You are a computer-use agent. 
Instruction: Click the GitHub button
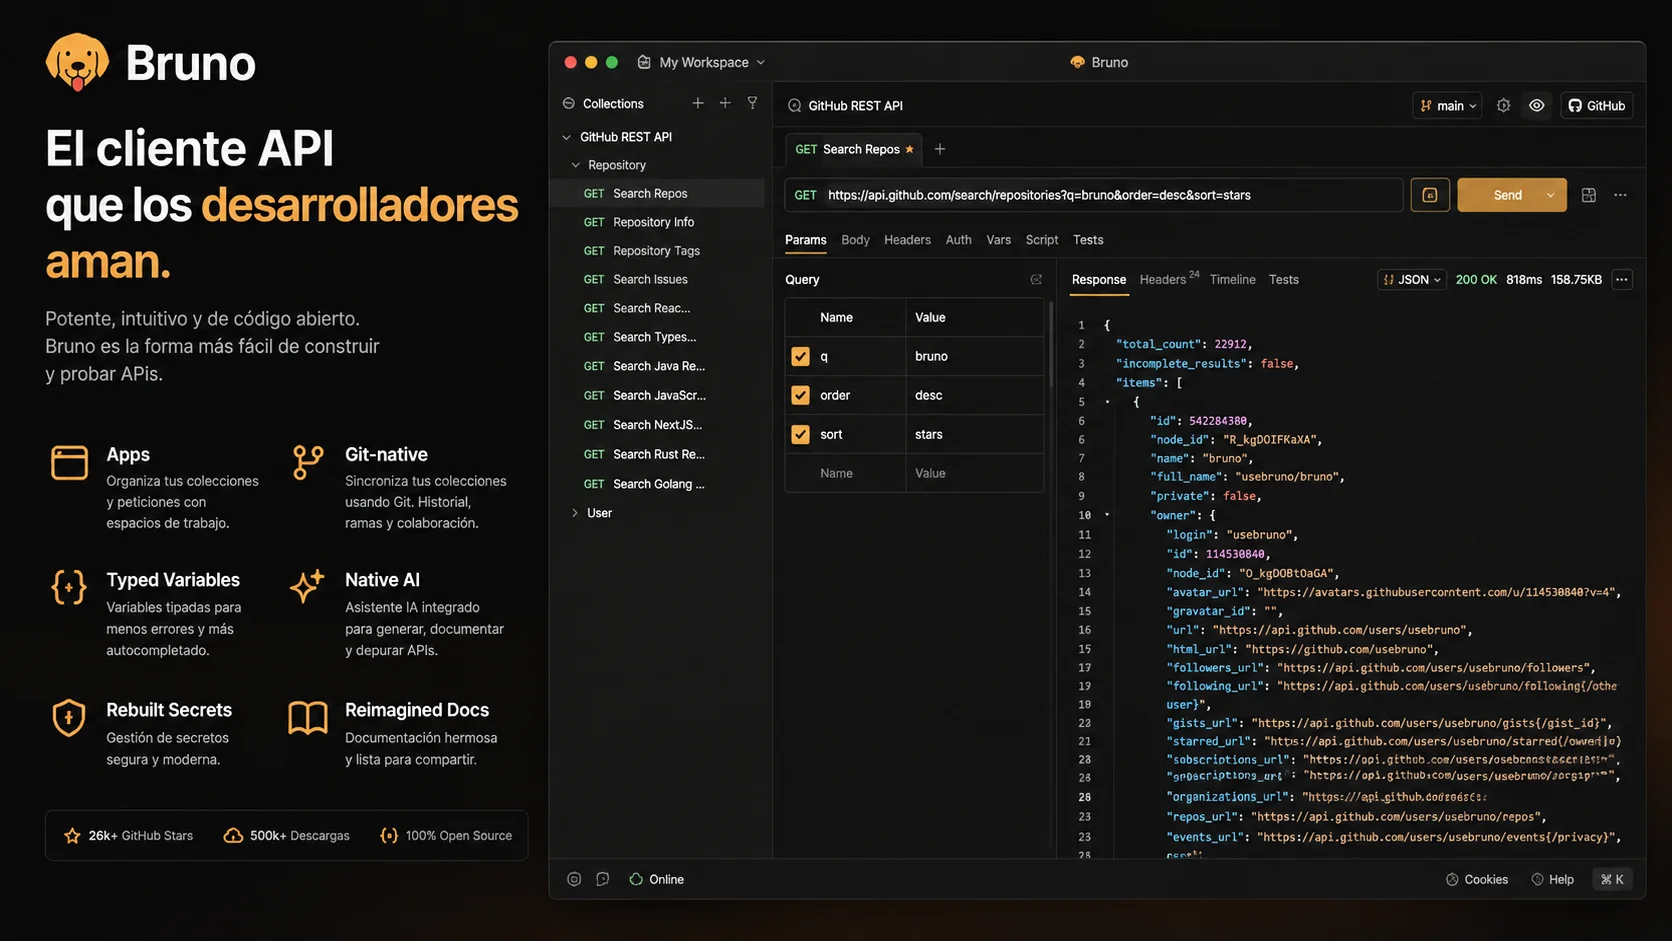(1596, 105)
